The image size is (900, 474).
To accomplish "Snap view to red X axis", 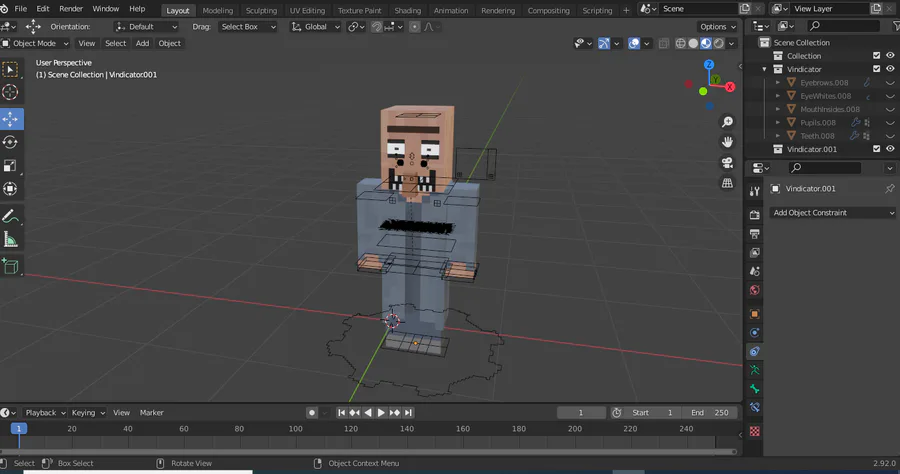I will [730, 87].
